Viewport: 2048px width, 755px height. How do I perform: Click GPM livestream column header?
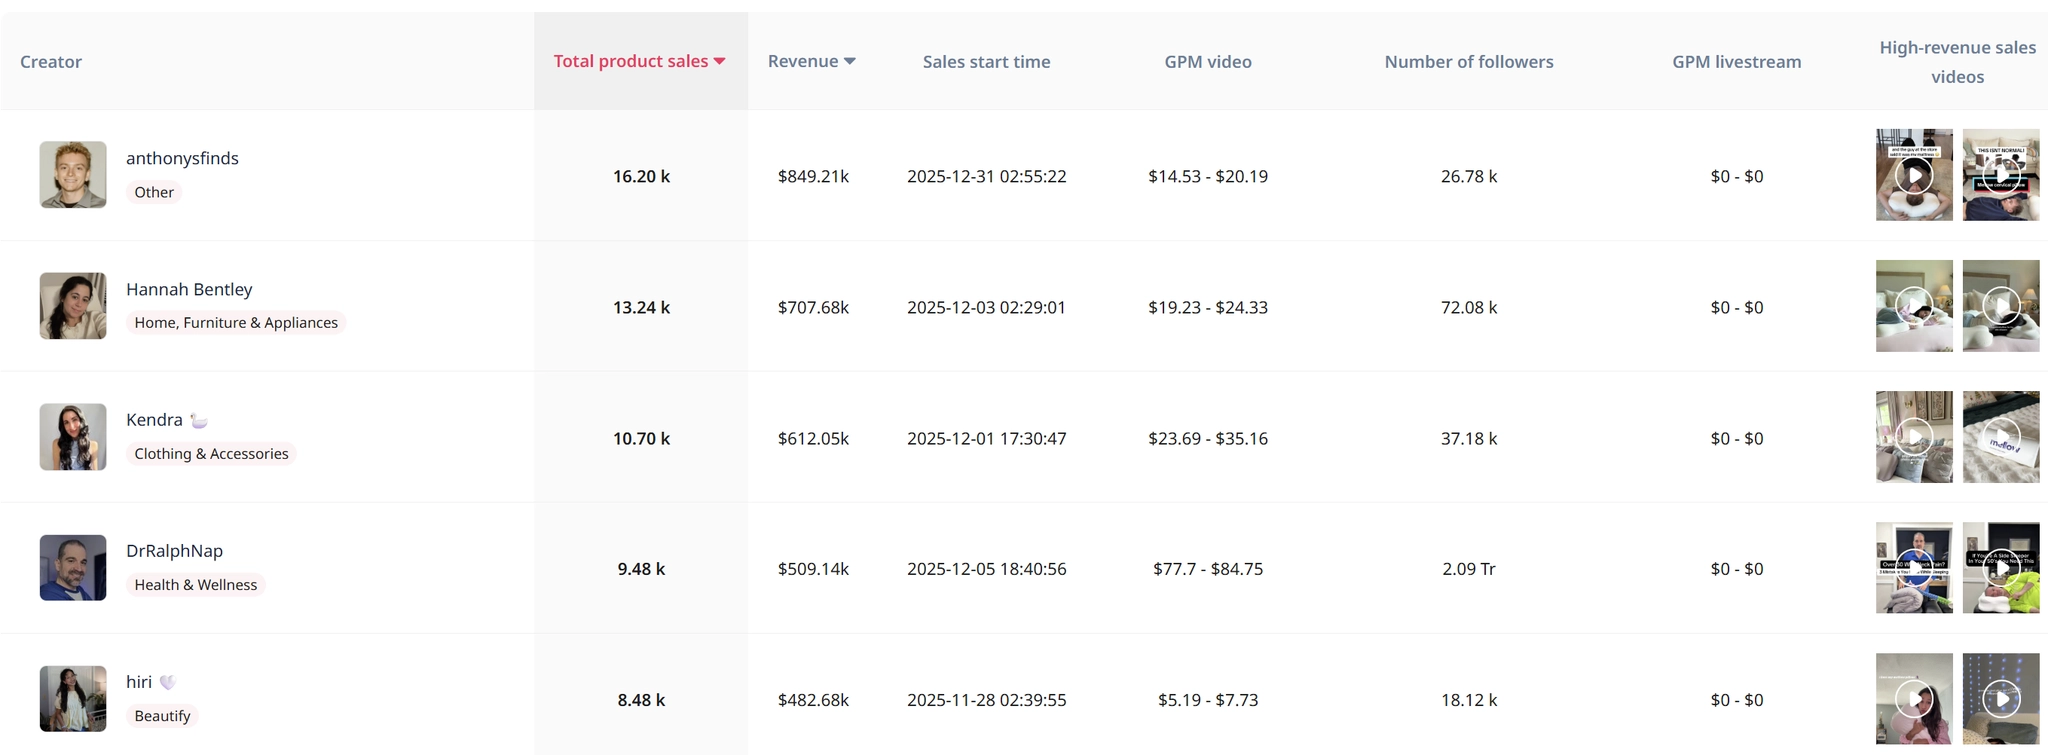click(1737, 61)
